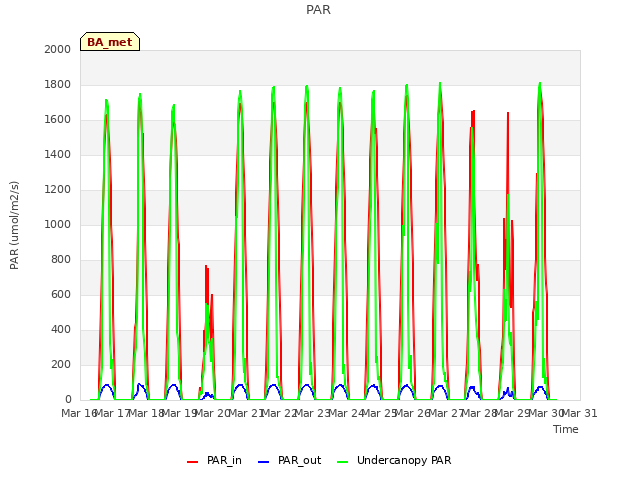Click the low Mar 20 PAR_in peak
The image size is (640, 480).
tap(207, 267)
